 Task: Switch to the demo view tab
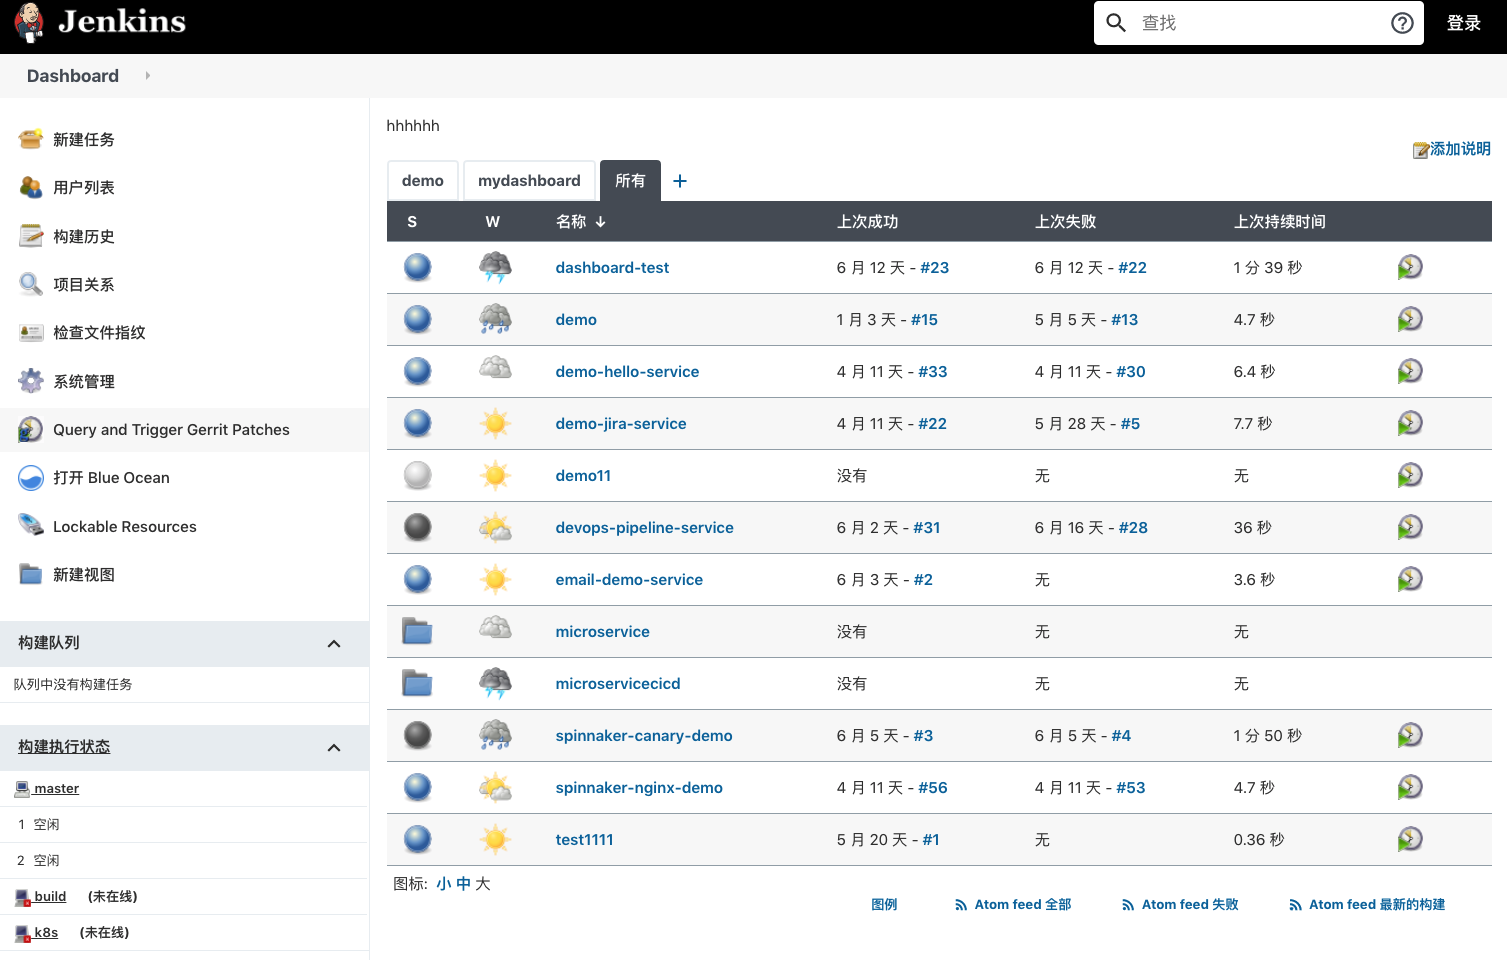[423, 181]
